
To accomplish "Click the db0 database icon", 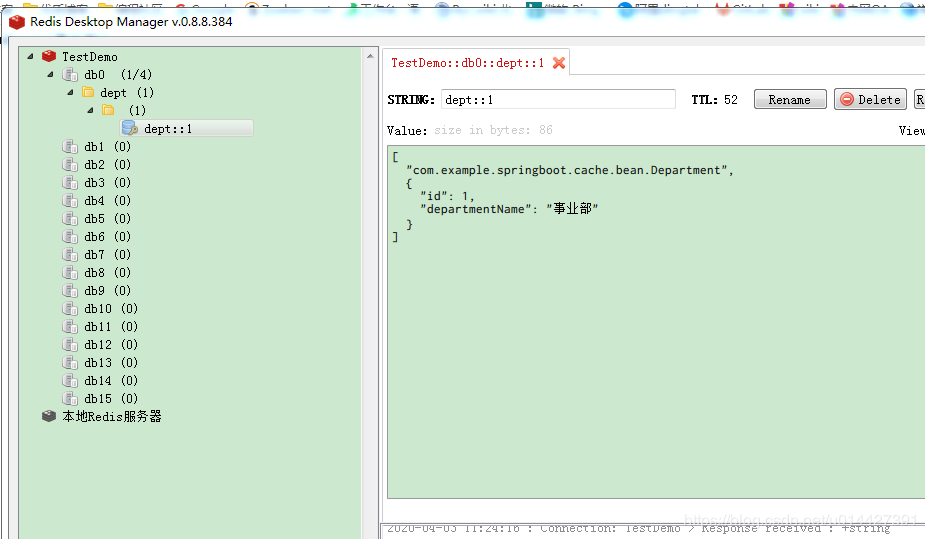I will point(70,75).
